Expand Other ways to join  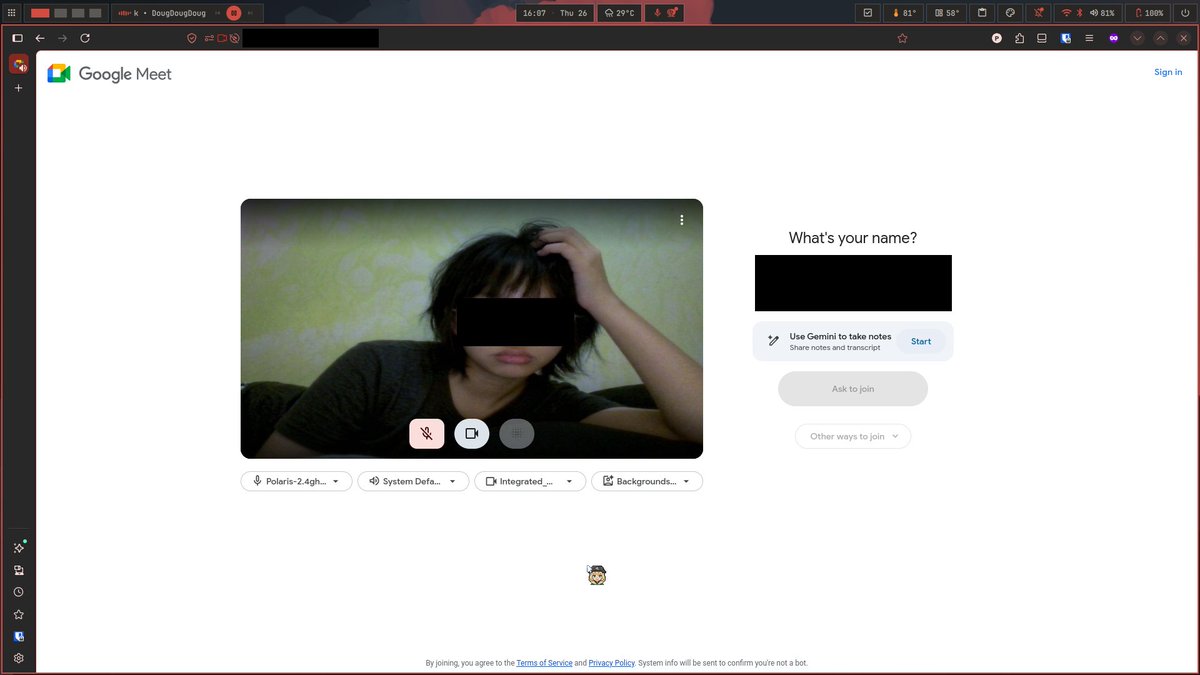853,436
